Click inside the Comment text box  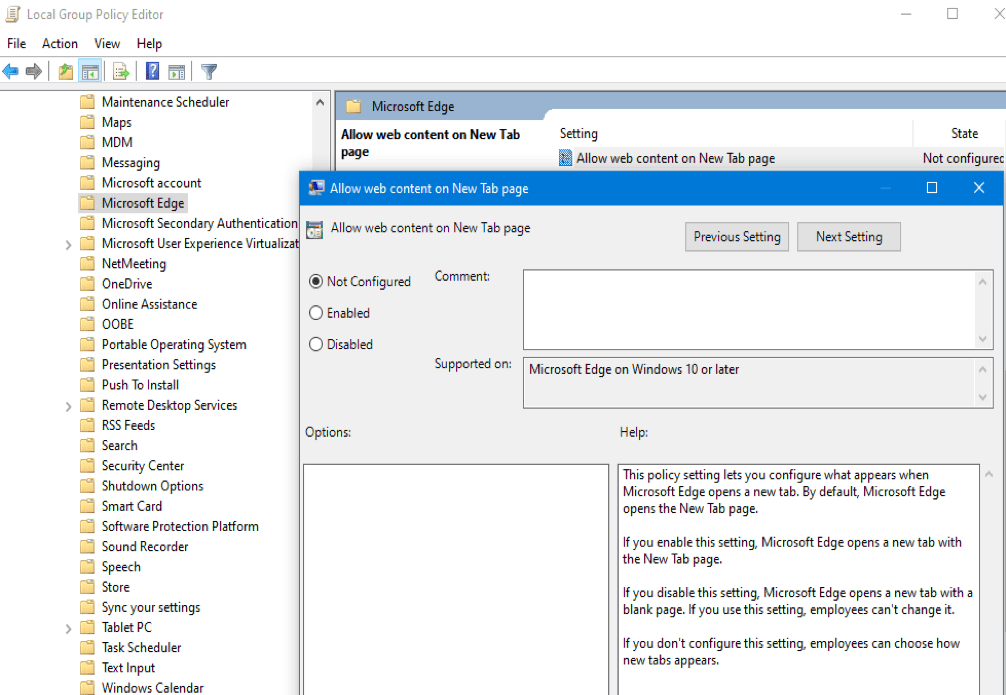click(749, 309)
